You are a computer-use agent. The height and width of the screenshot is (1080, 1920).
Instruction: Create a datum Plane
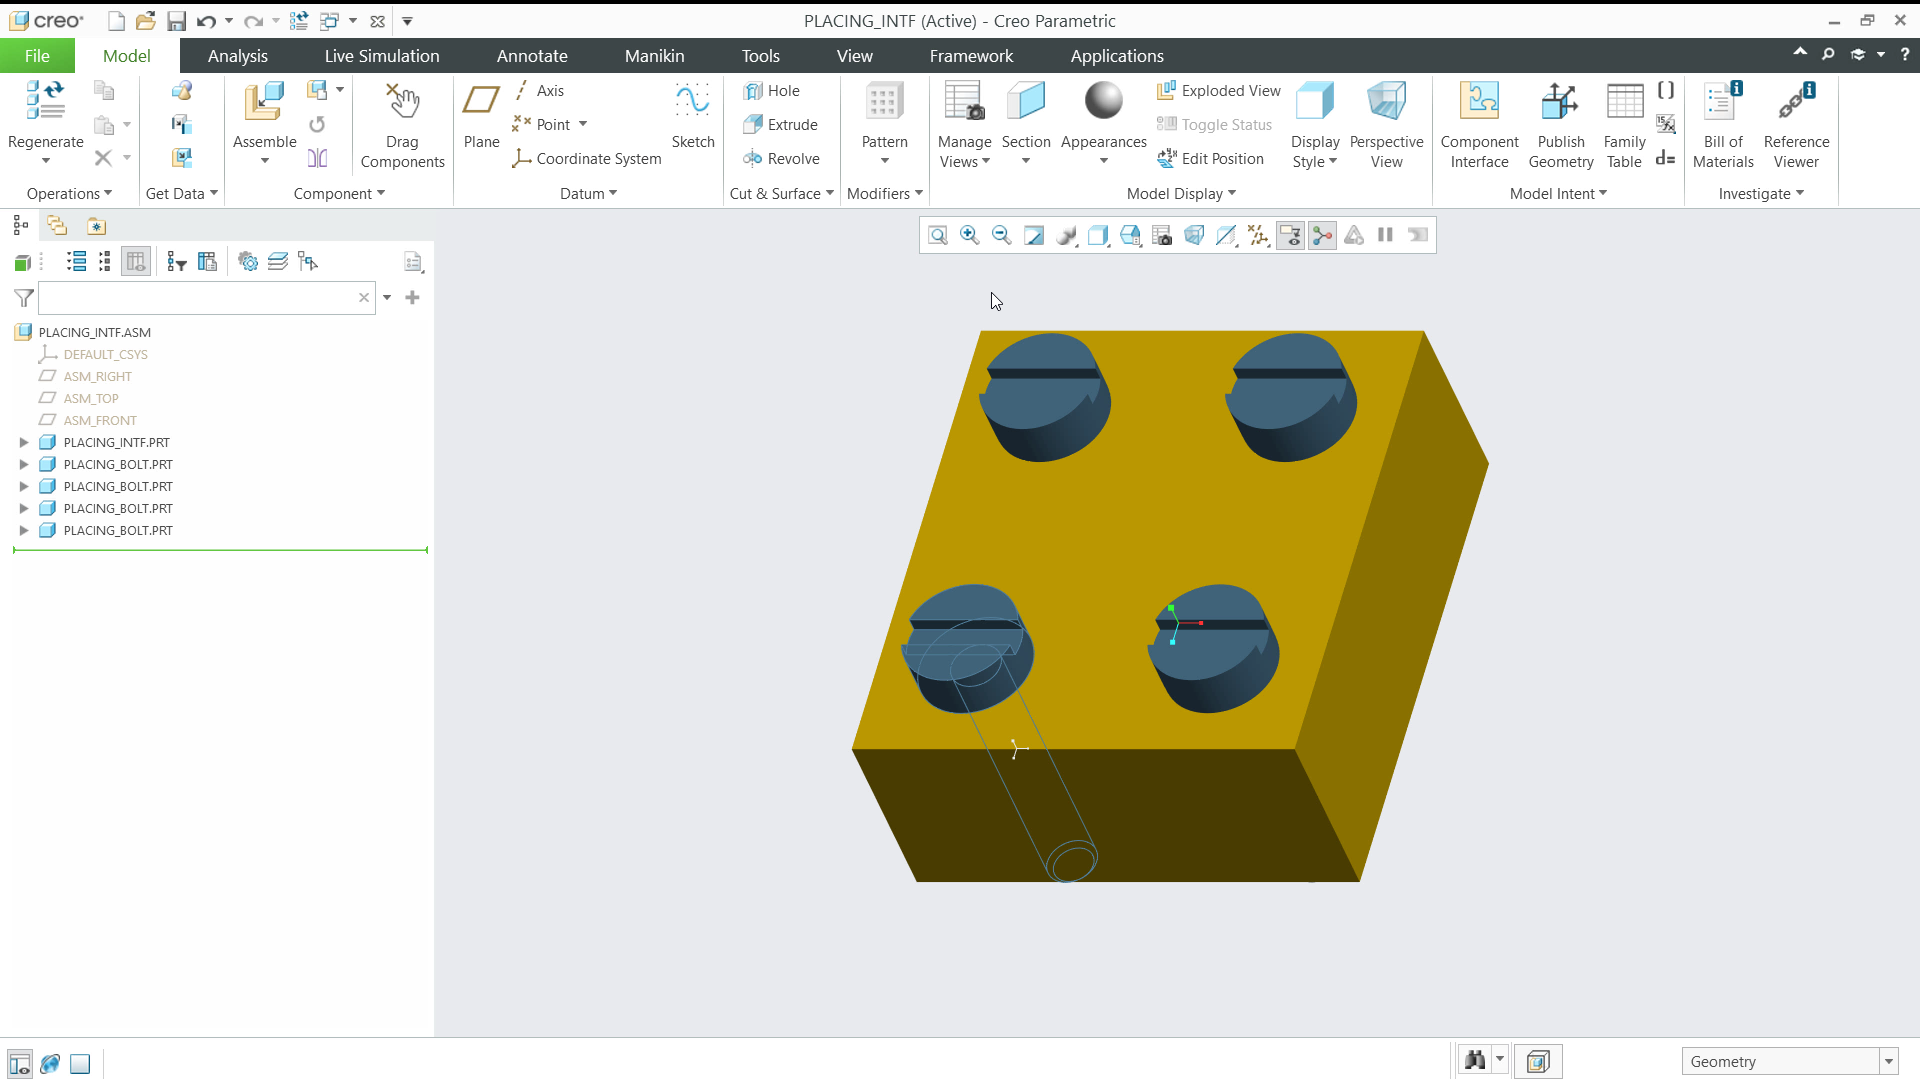481,114
